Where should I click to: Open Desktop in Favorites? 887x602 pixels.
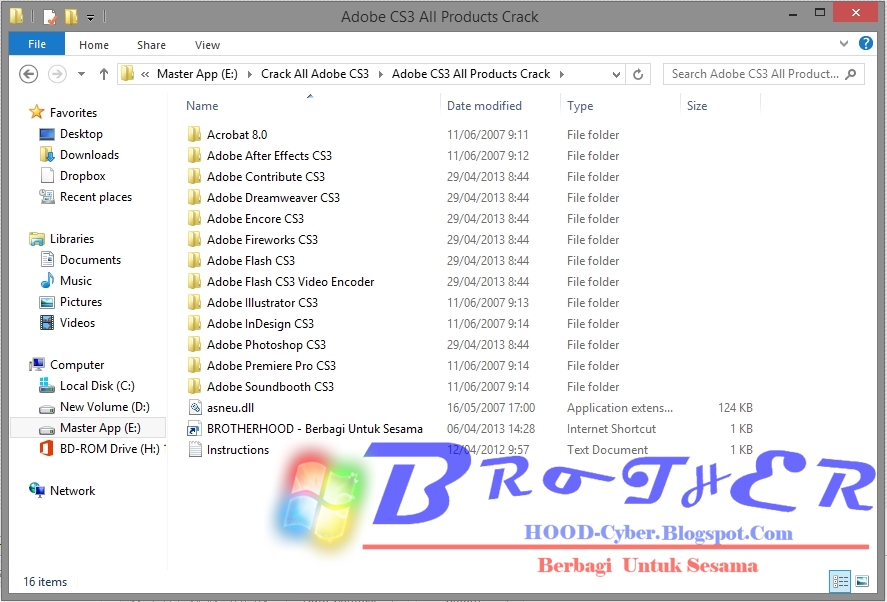[81, 134]
